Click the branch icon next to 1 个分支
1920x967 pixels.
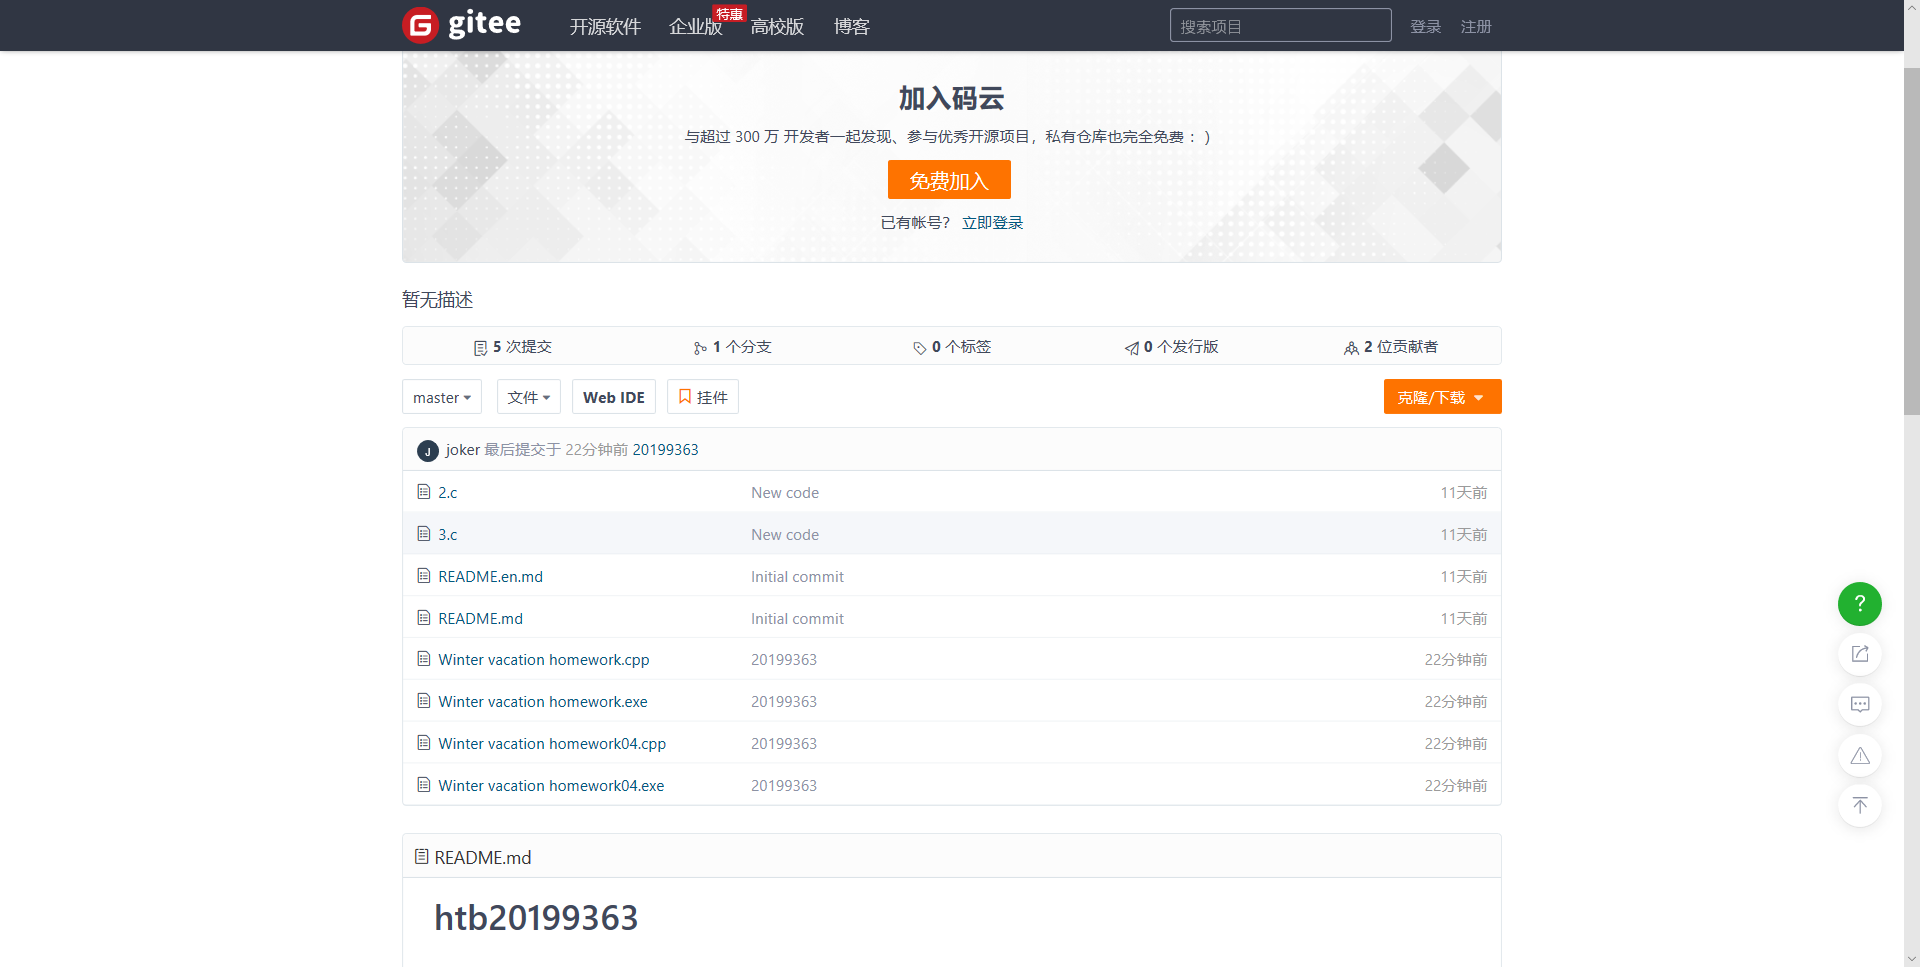pos(700,348)
